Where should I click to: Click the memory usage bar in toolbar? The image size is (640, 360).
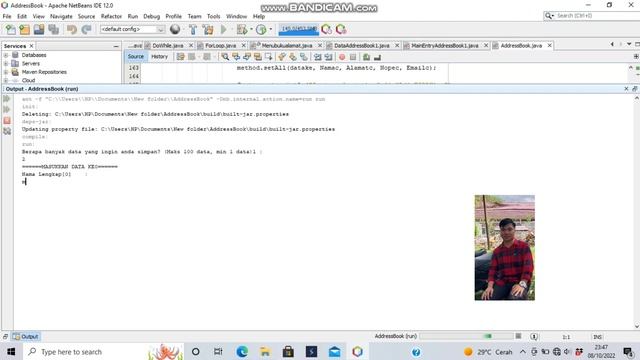pos(298,29)
